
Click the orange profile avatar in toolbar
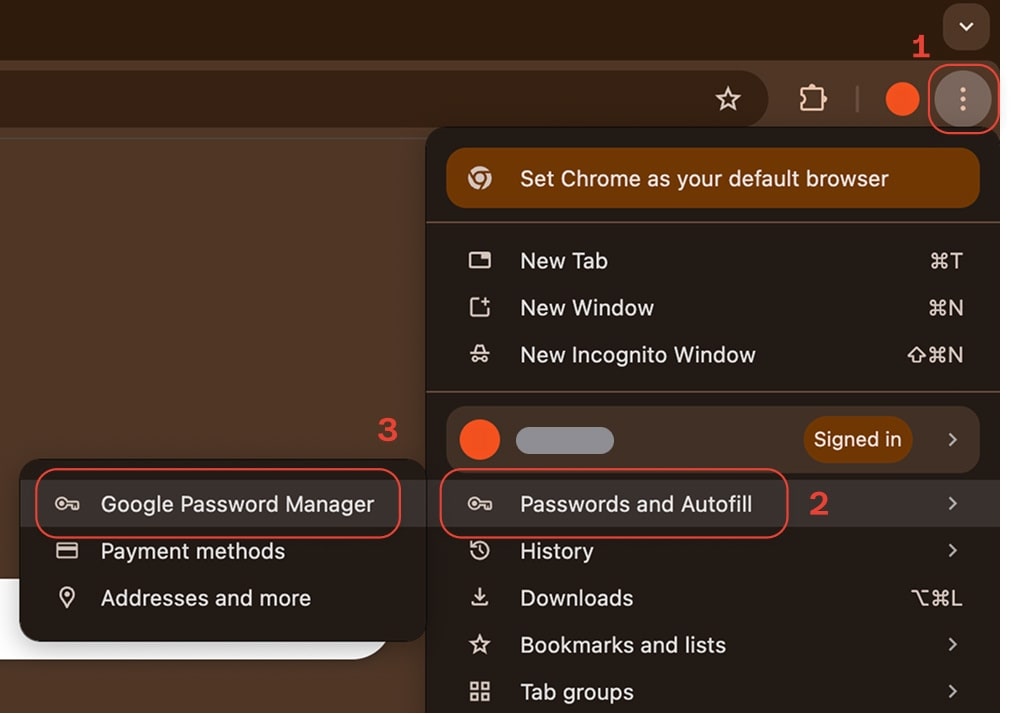pos(902,99)
